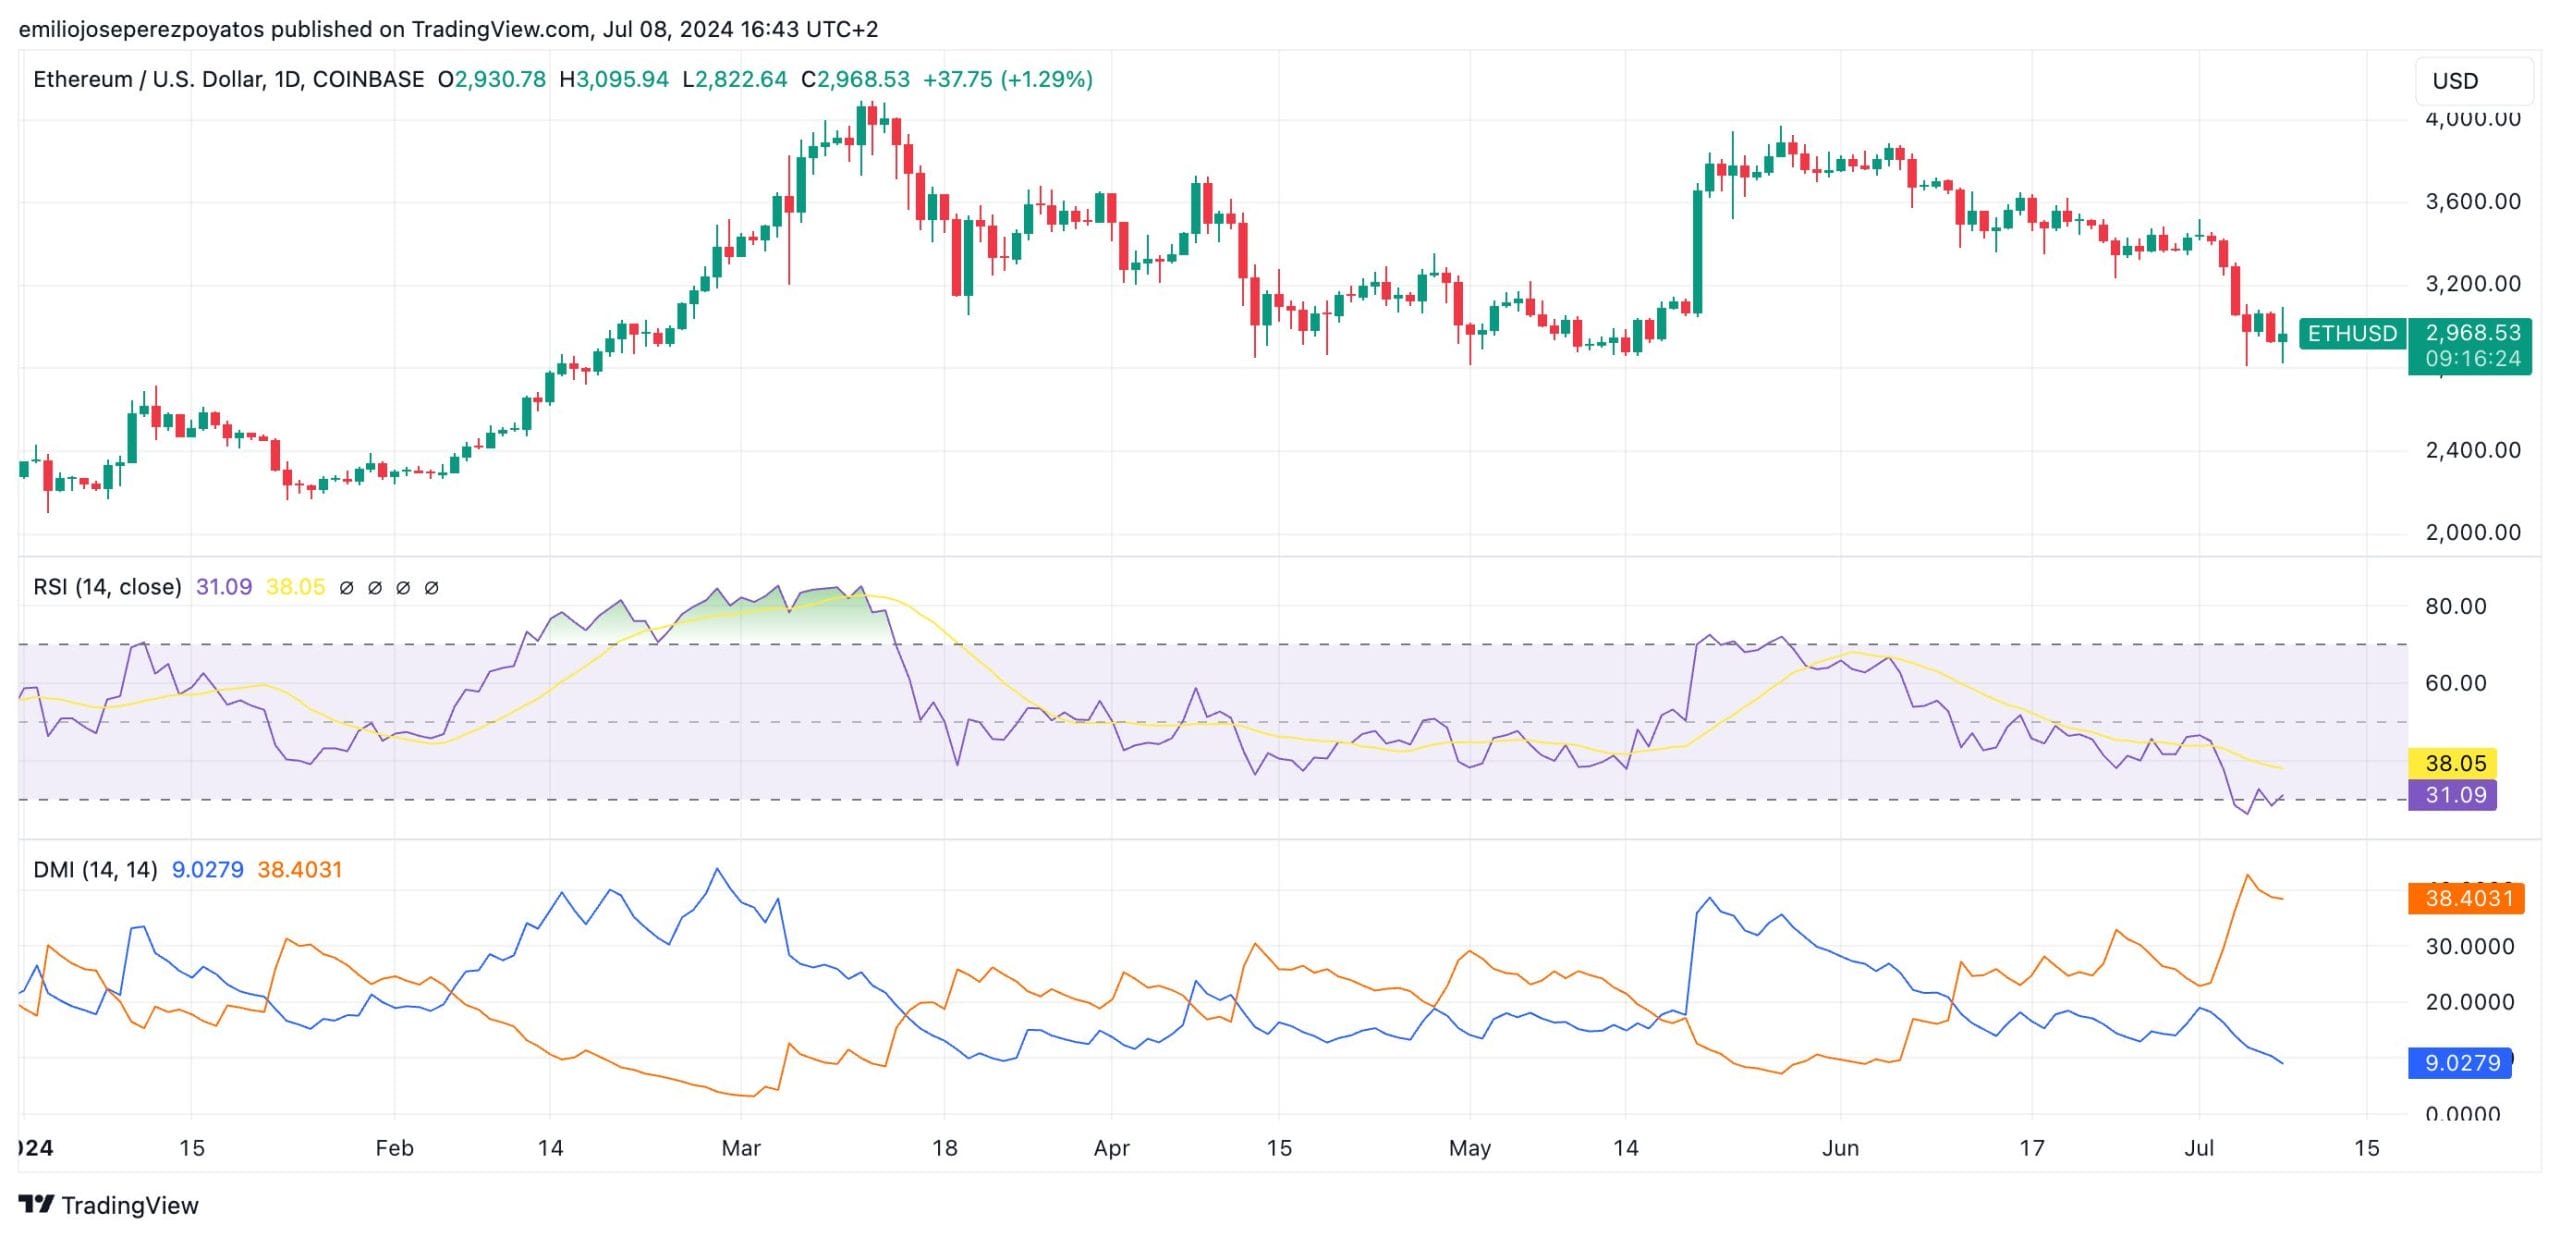This screenshot has height=1237, width=2560.
Task: Click the blue 9.0279 DMI legend value
Action: [207, 870]
